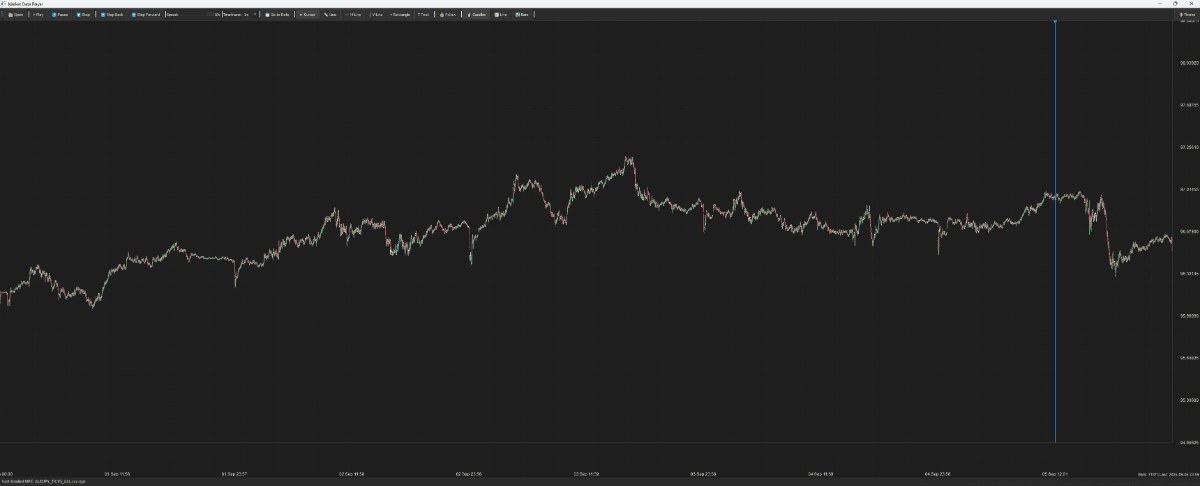The height and width of the screenshot is (486, 1200).
Task: Stop the playback
Action: (x=85, y=15)
